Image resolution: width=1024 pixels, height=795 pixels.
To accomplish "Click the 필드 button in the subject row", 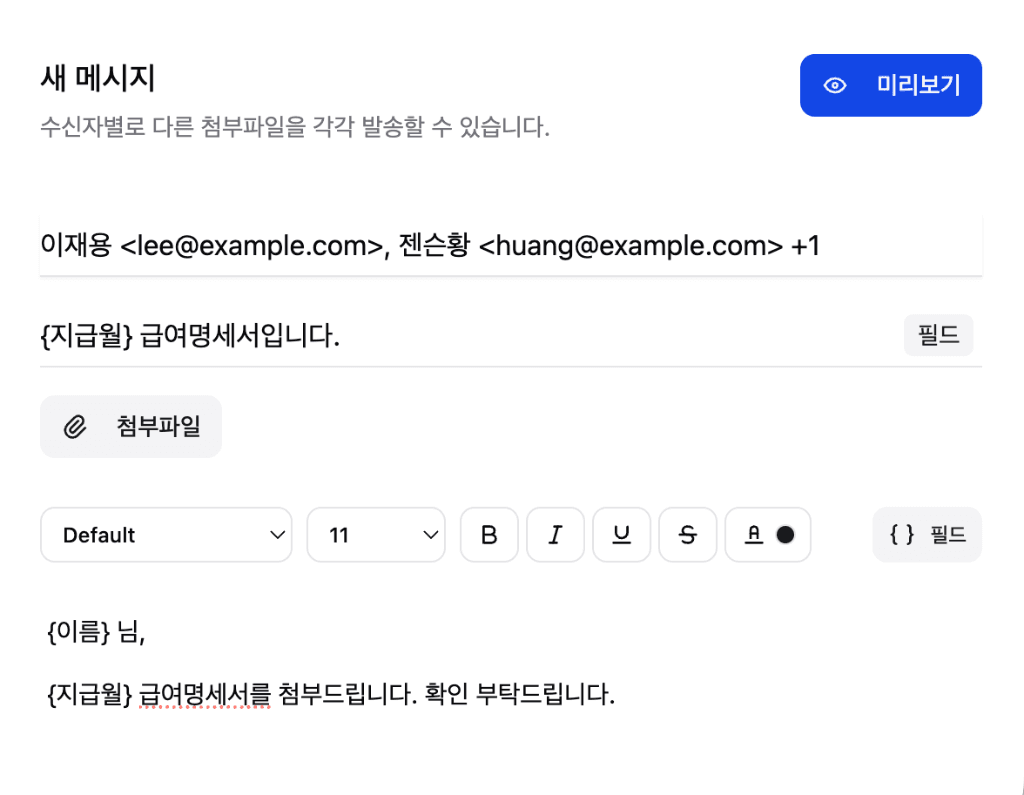I will [938, 336].
